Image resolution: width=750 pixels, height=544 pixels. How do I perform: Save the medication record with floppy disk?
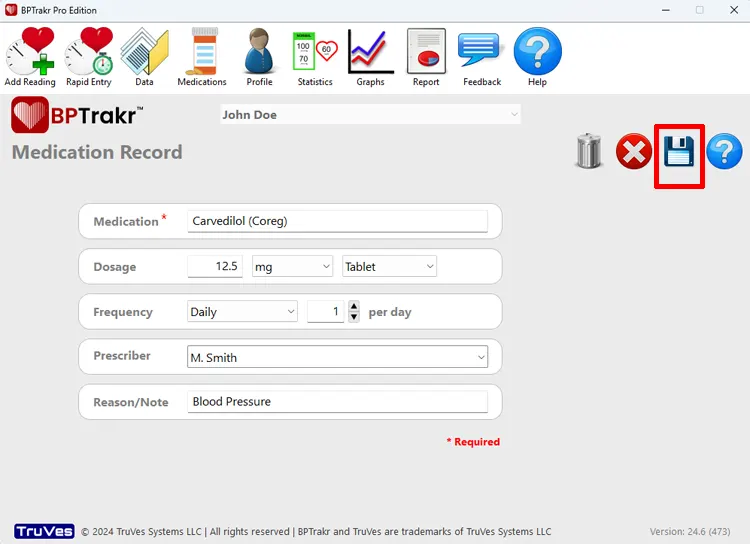(x=679, y=154)
